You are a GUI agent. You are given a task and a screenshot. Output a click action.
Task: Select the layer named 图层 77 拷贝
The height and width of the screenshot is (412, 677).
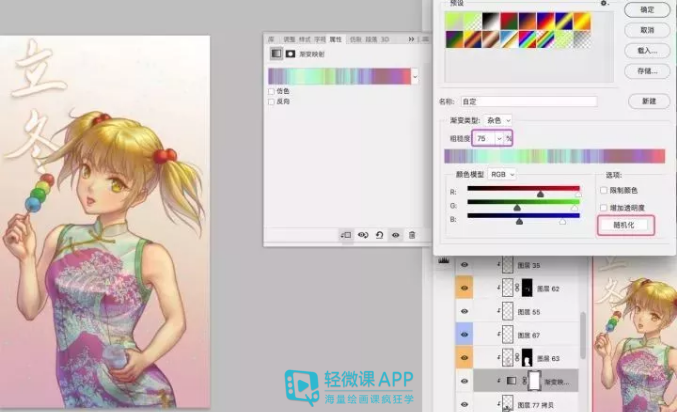(x=535, y=405)
